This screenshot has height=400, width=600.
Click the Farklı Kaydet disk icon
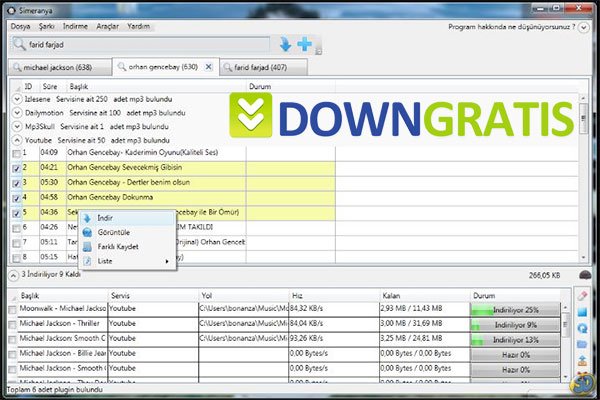(x=87, y=247)
